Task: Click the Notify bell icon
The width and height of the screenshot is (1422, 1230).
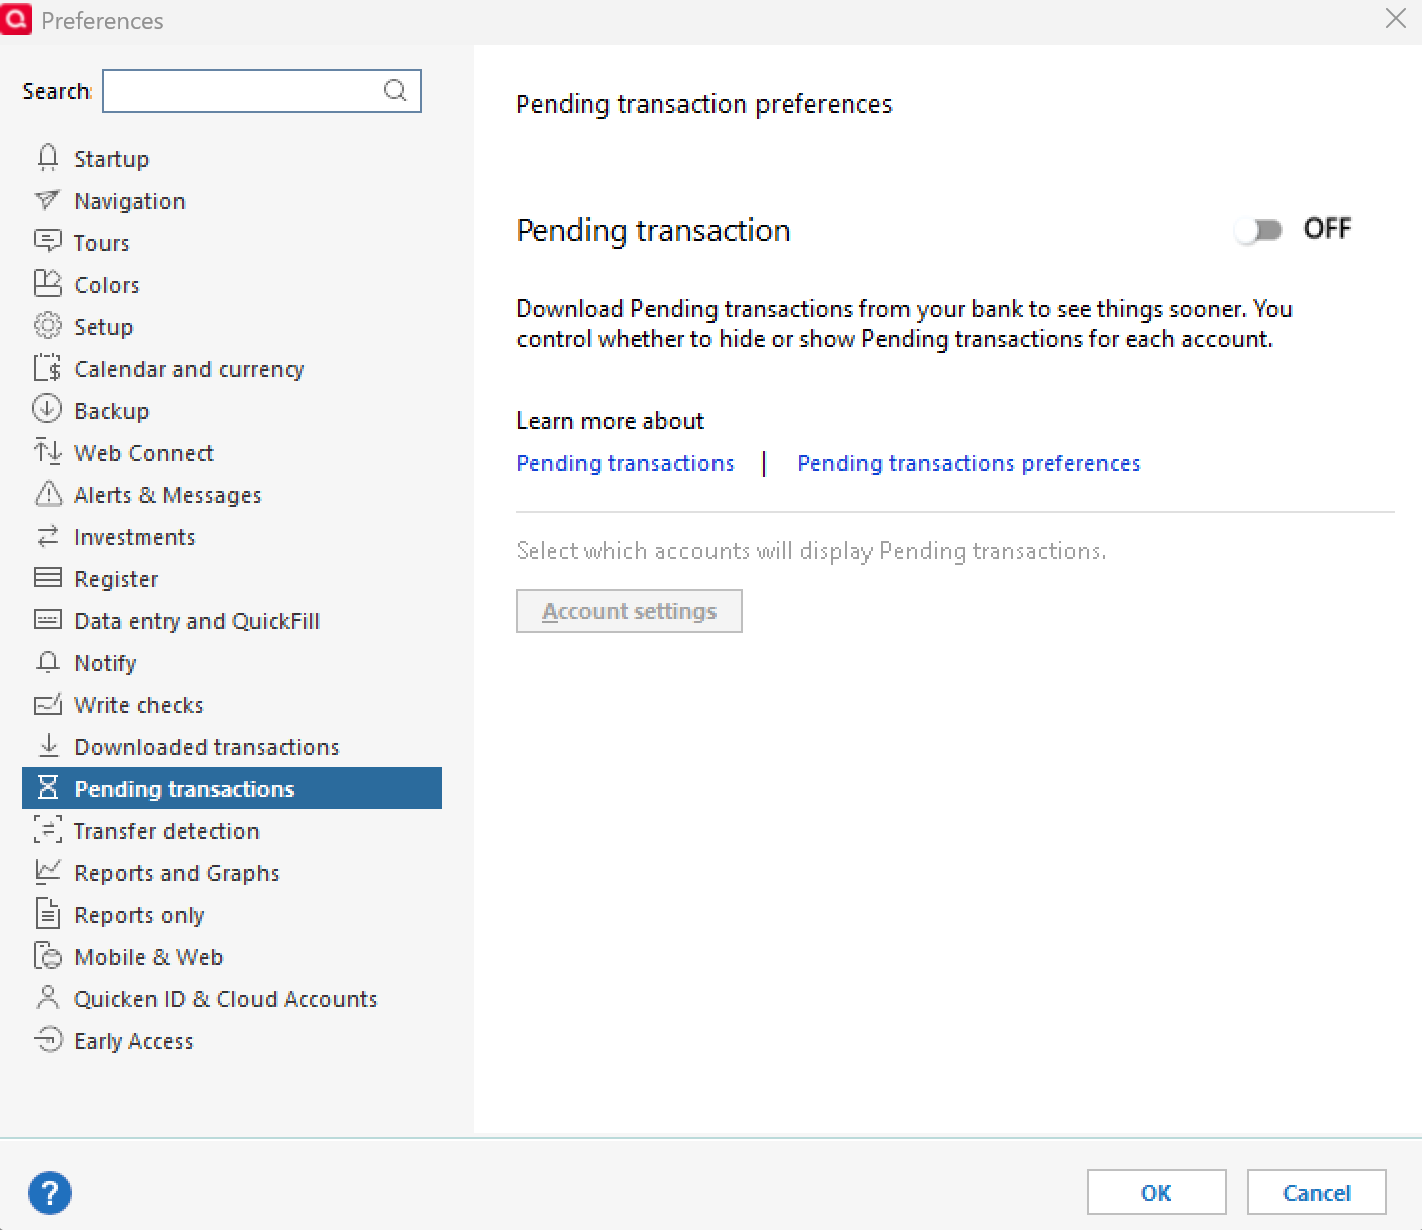Action: coord(47,662)
